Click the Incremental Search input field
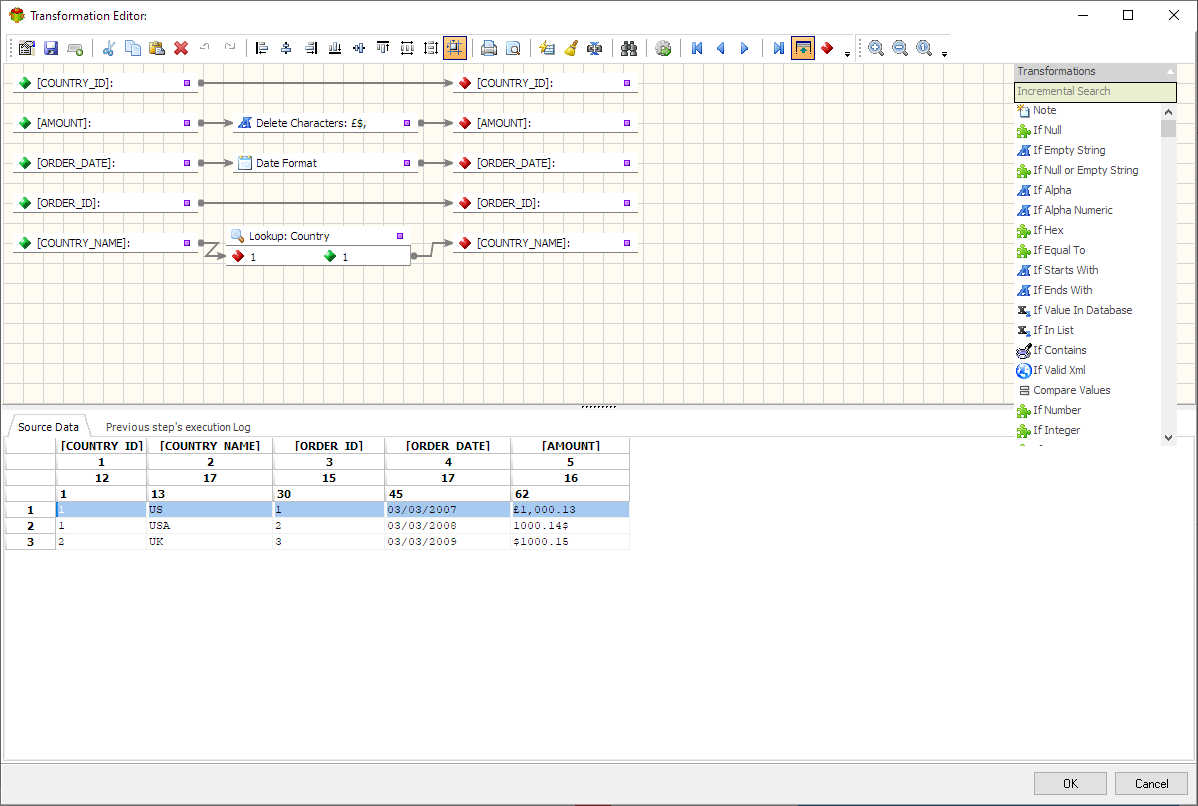The image size is (1198, 806). (x=1094, y=92)
